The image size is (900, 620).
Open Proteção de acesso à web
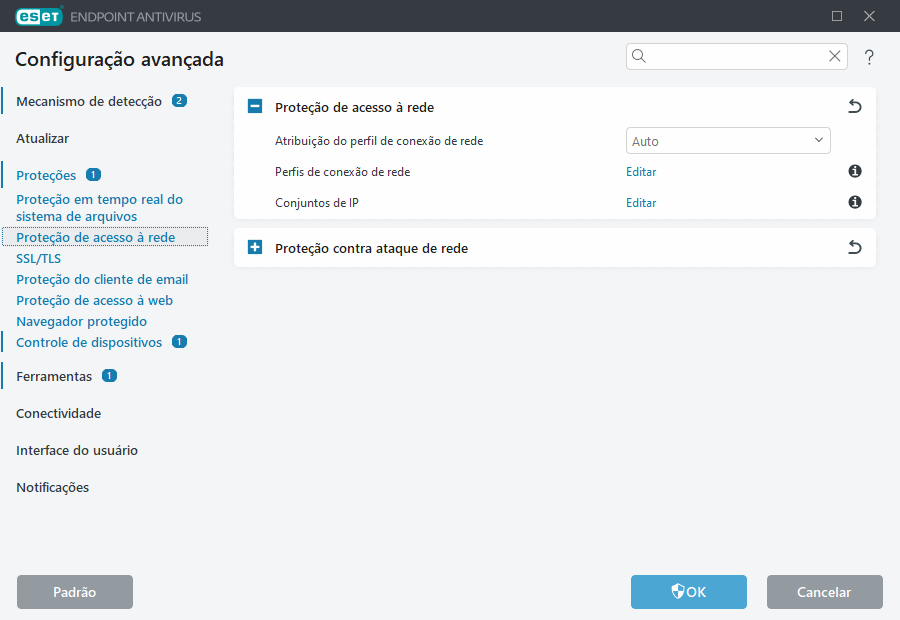coord(94,300)
